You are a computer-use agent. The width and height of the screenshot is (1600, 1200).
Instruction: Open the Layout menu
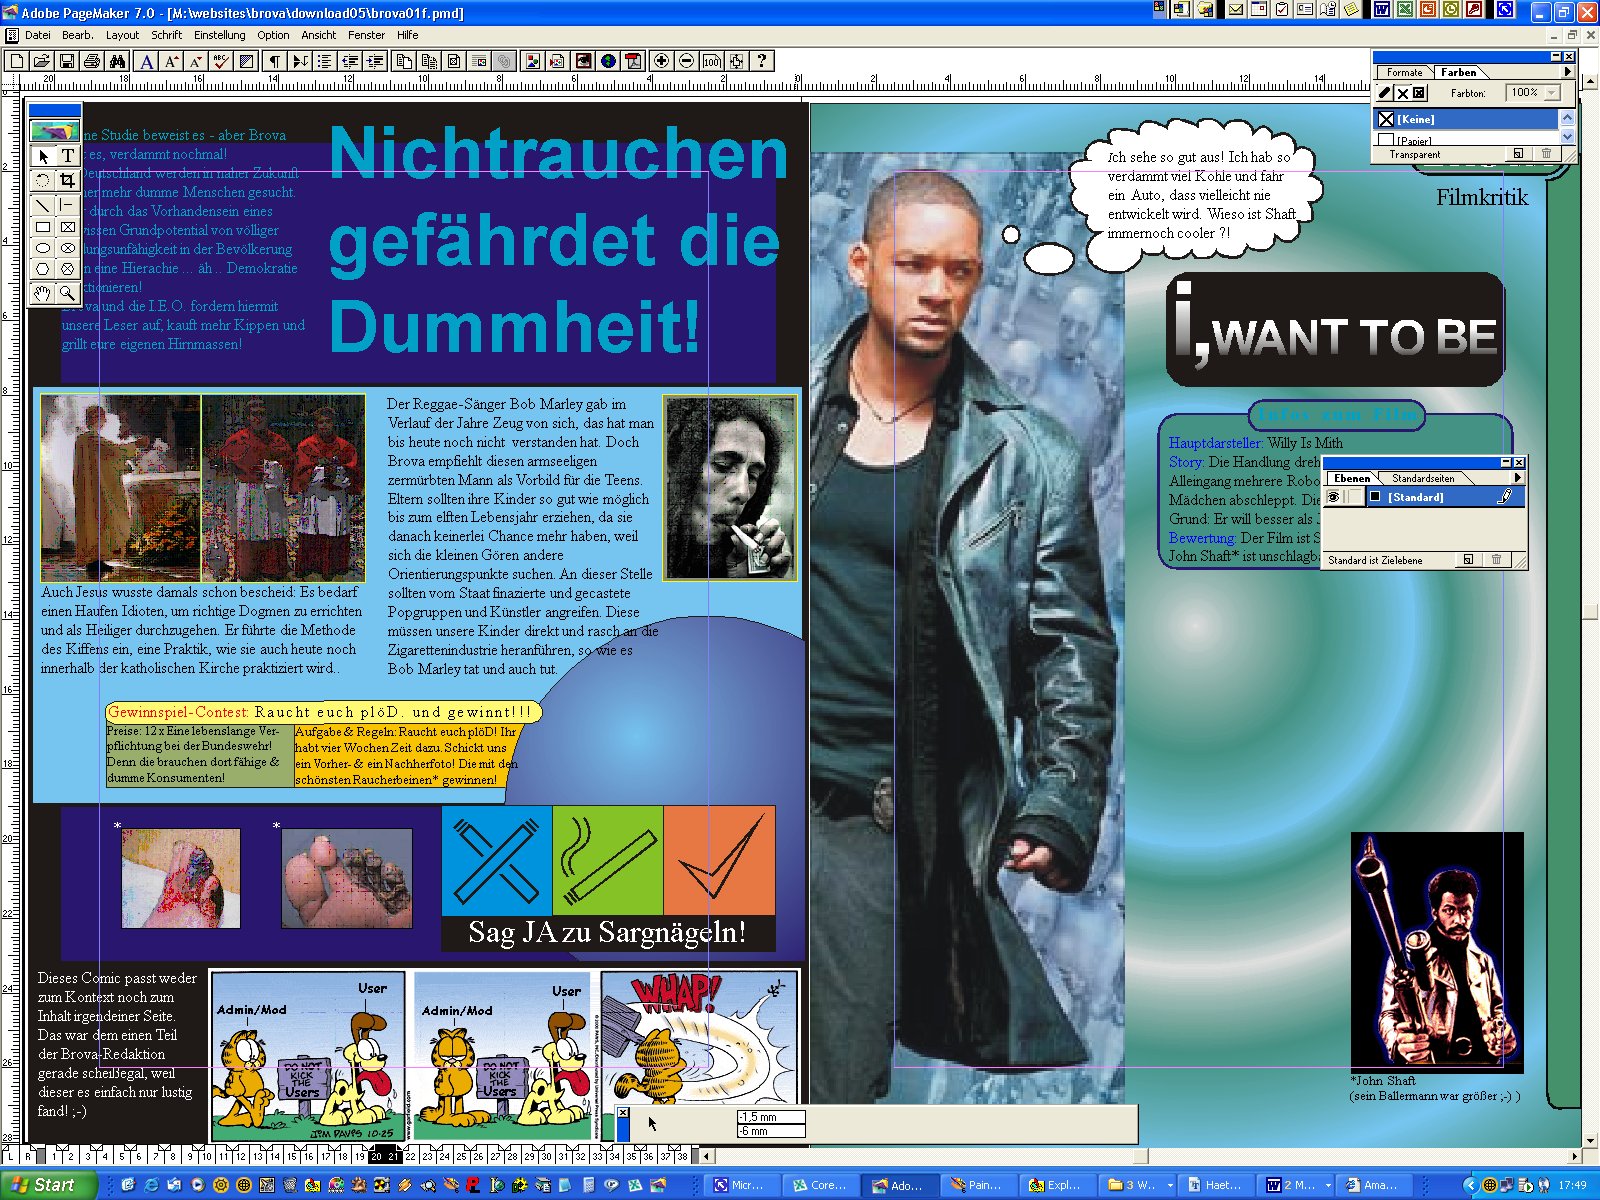[x=122, y=35]
